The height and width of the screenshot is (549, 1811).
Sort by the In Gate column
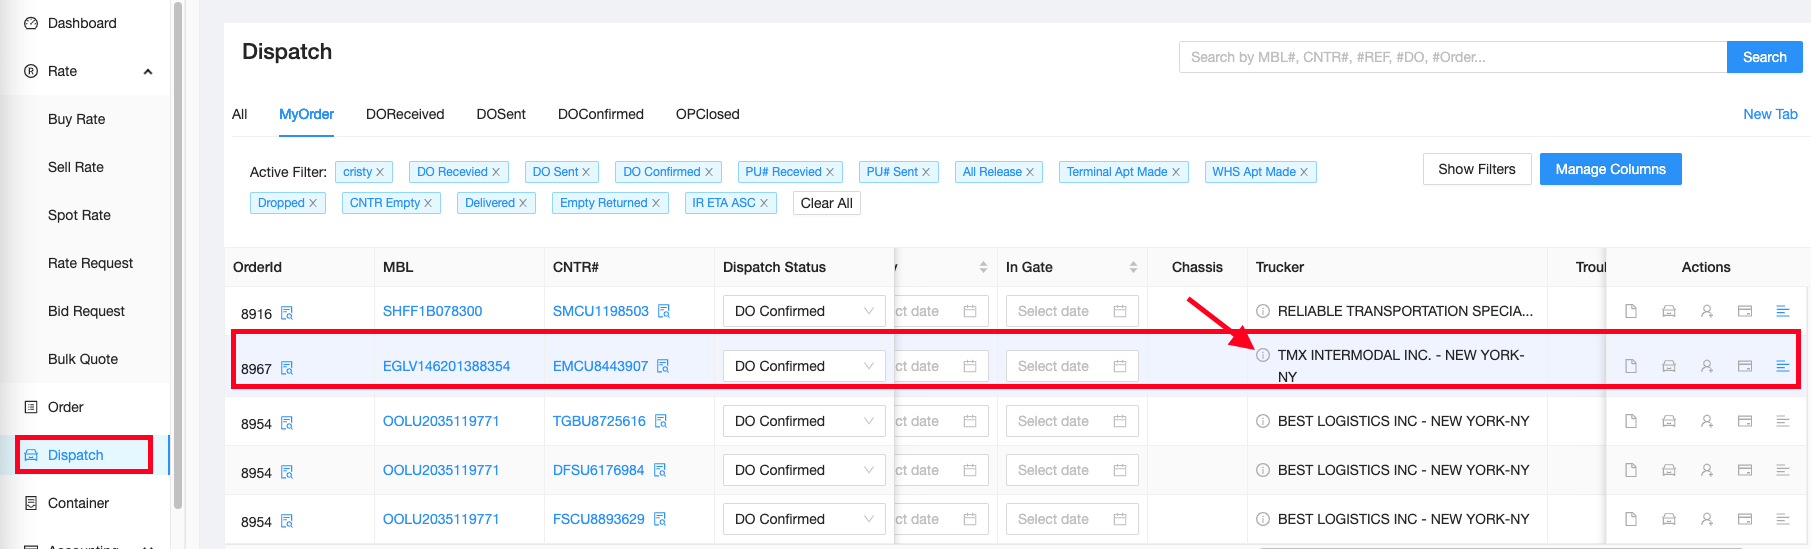1133,267
